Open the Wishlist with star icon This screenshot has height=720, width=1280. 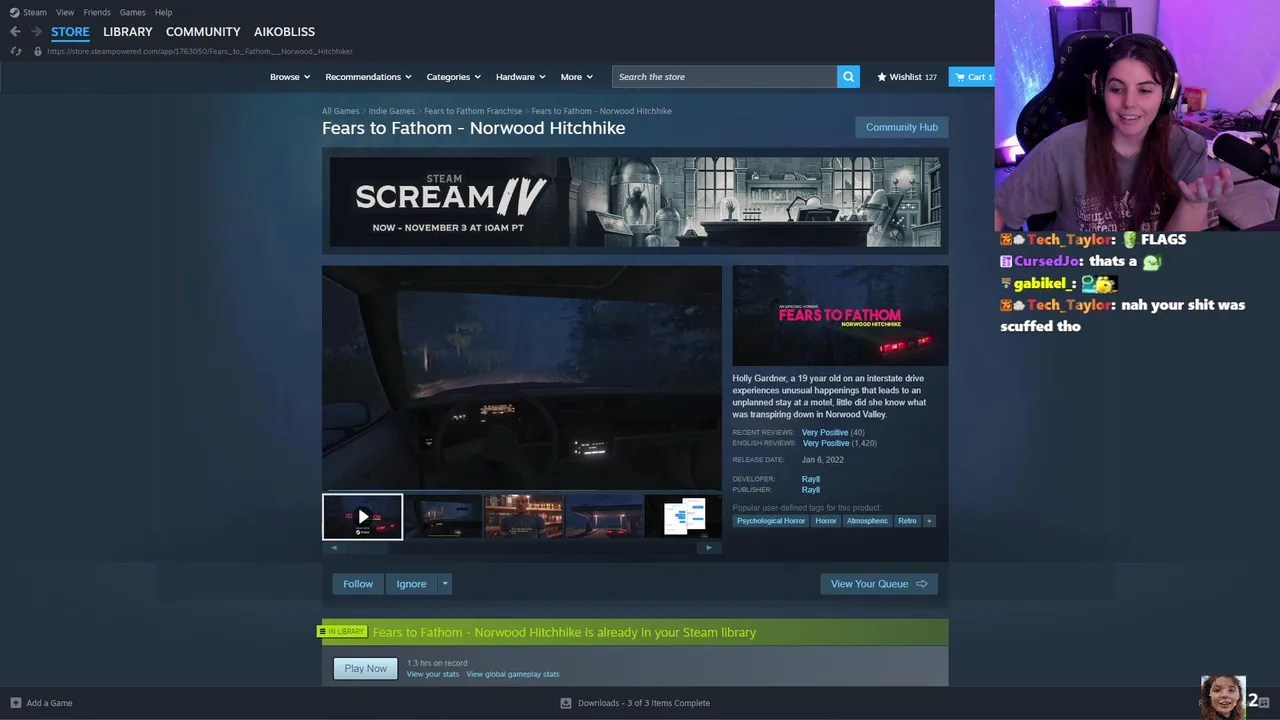tap(907, 77)
